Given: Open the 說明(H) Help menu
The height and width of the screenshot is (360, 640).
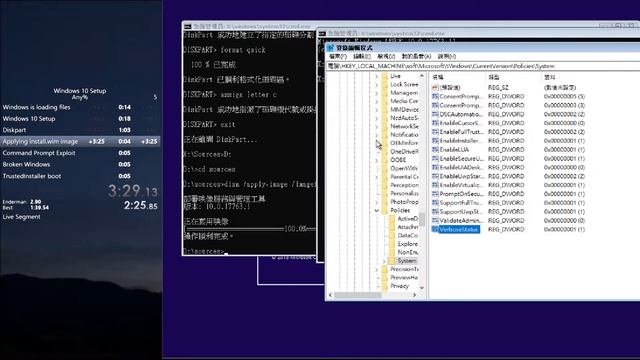Looking at the screenshot, I should (x=447, y=56).
